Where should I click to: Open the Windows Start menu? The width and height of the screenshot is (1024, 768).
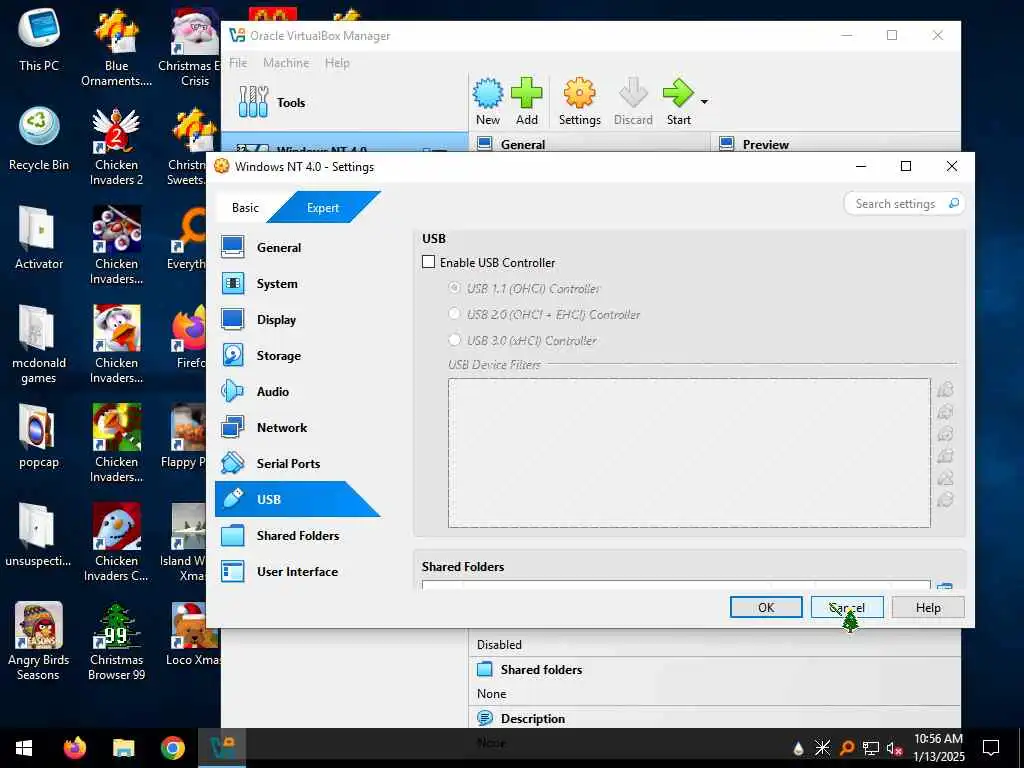24,748
